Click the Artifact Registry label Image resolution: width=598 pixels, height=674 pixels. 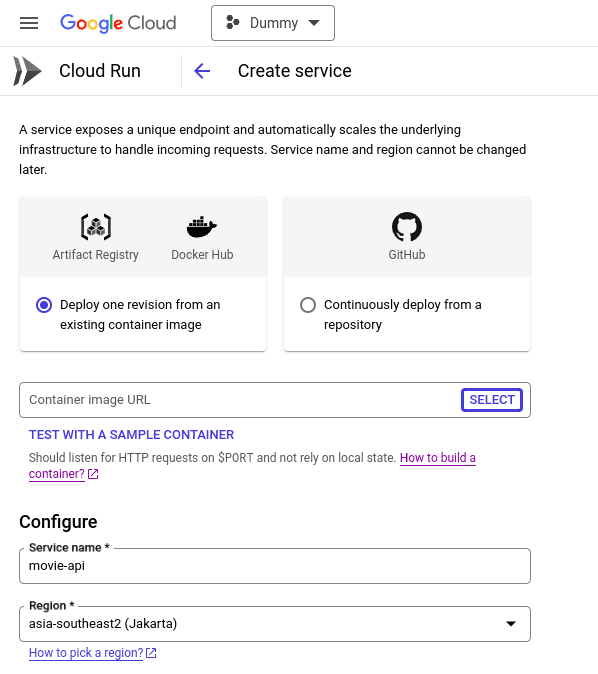click(95, 254)
